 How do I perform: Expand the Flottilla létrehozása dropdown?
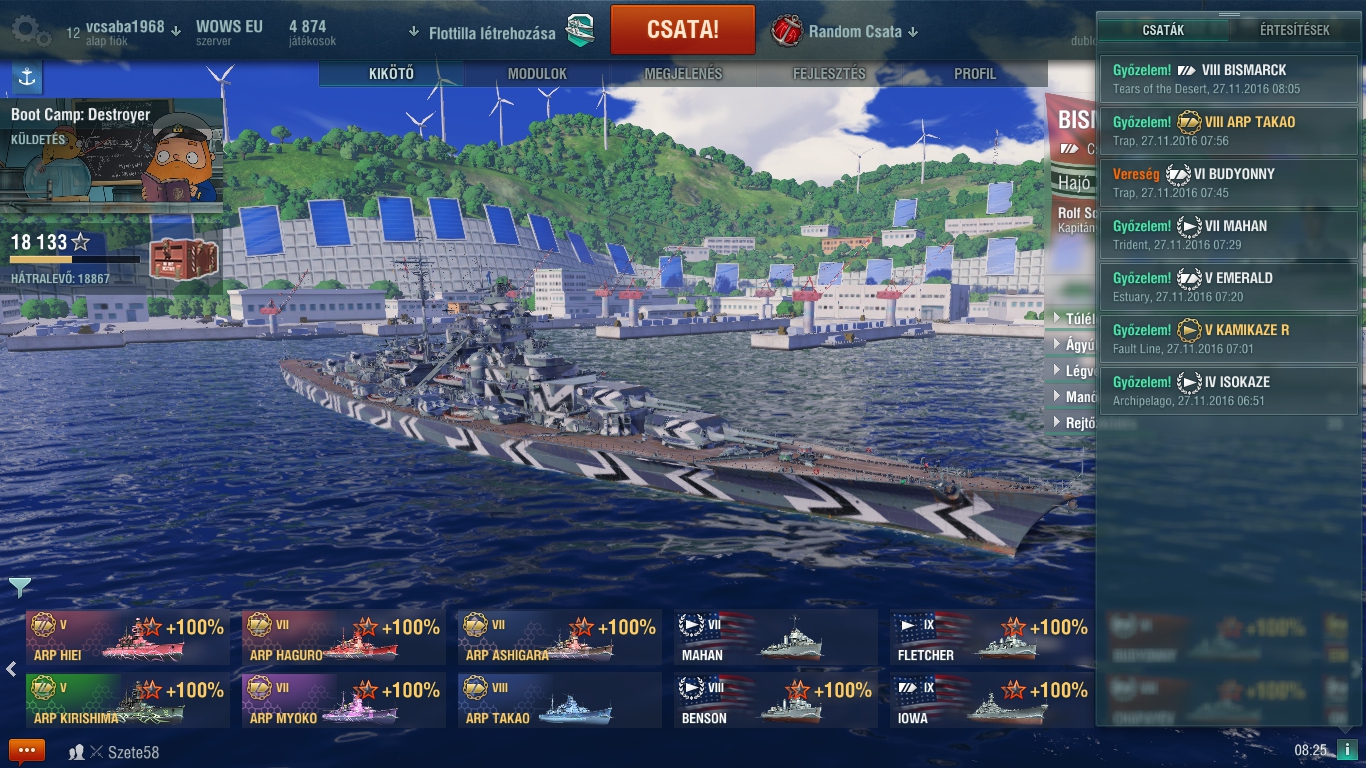(414, 32)
